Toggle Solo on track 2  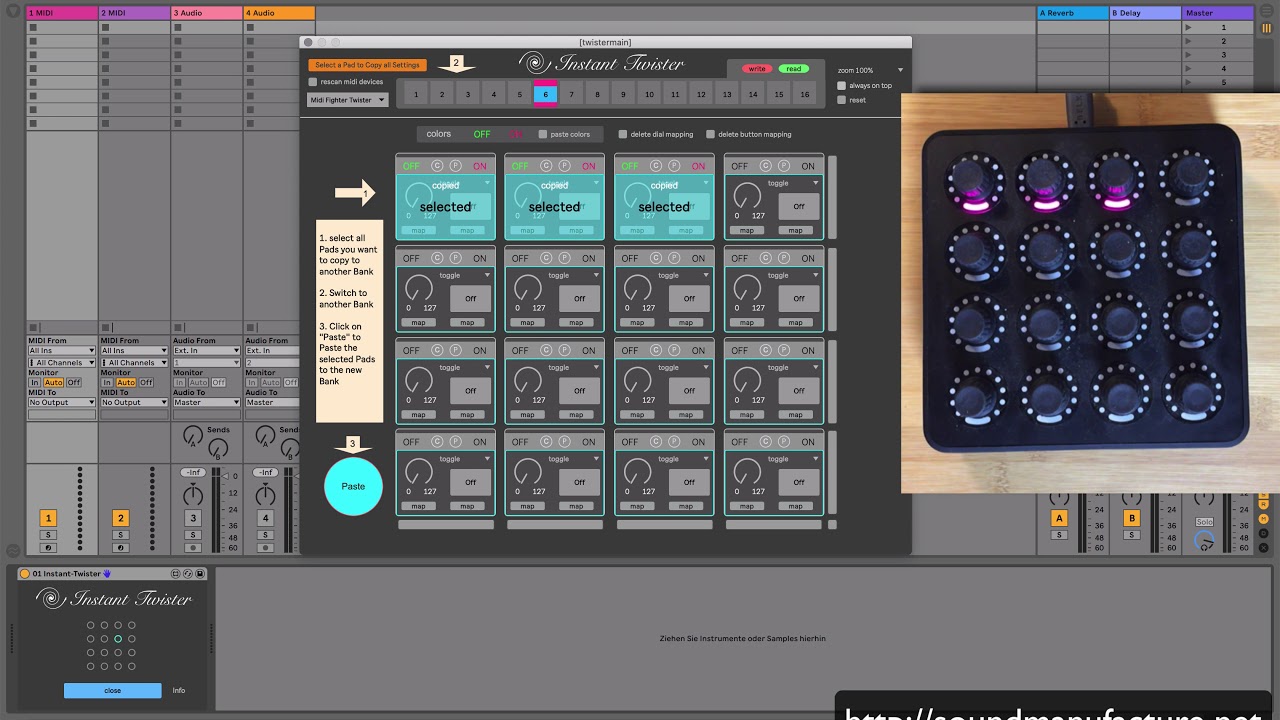(x=120, y=535)
